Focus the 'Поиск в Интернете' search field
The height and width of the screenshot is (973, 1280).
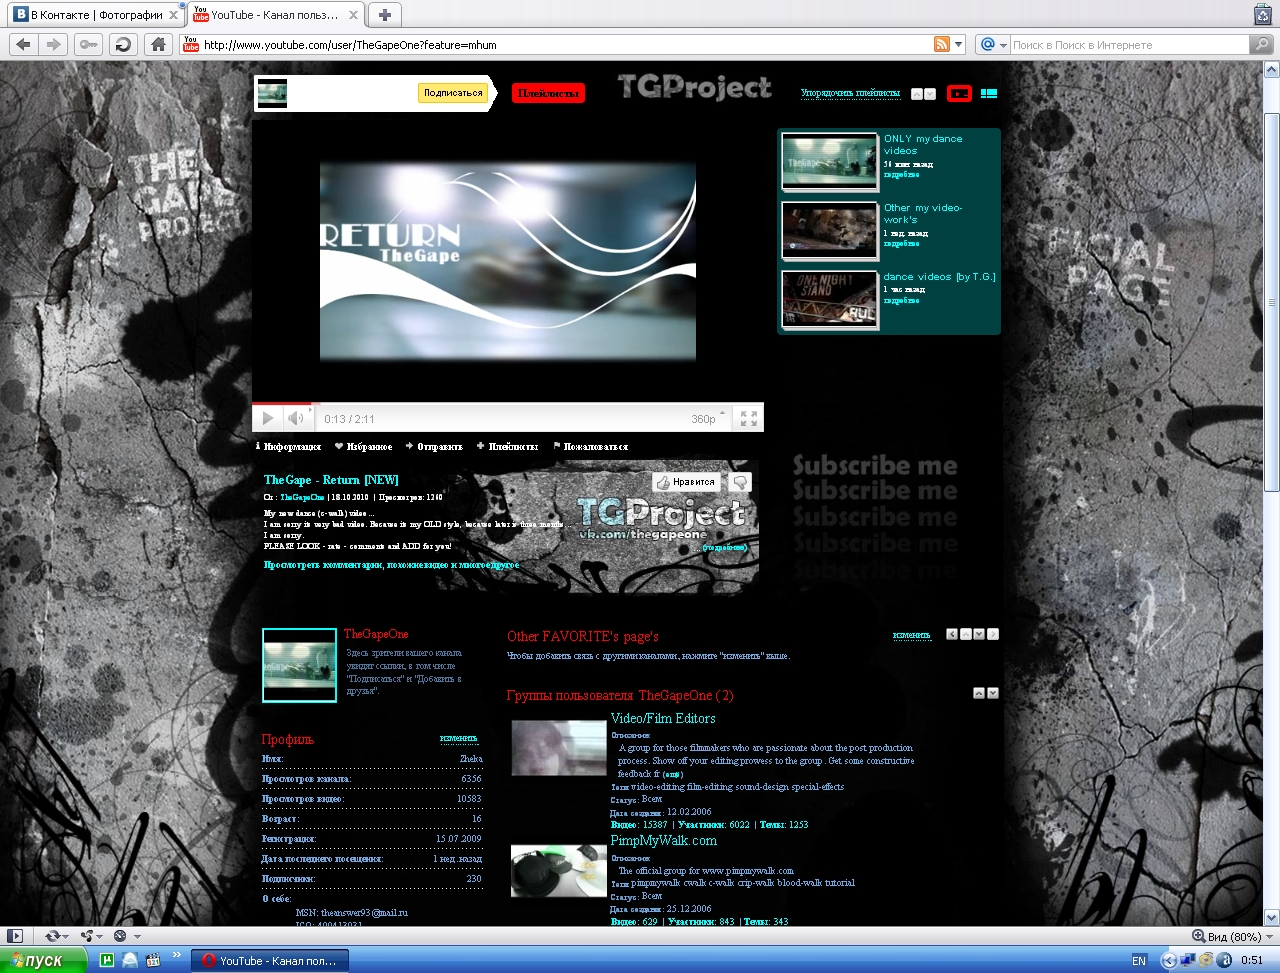click(1130, 45)
